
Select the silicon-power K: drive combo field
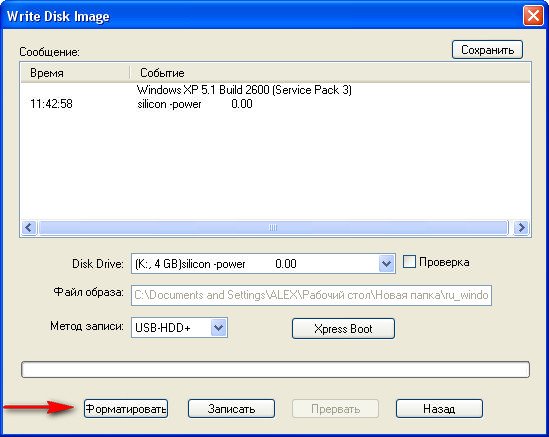point(263,263)
